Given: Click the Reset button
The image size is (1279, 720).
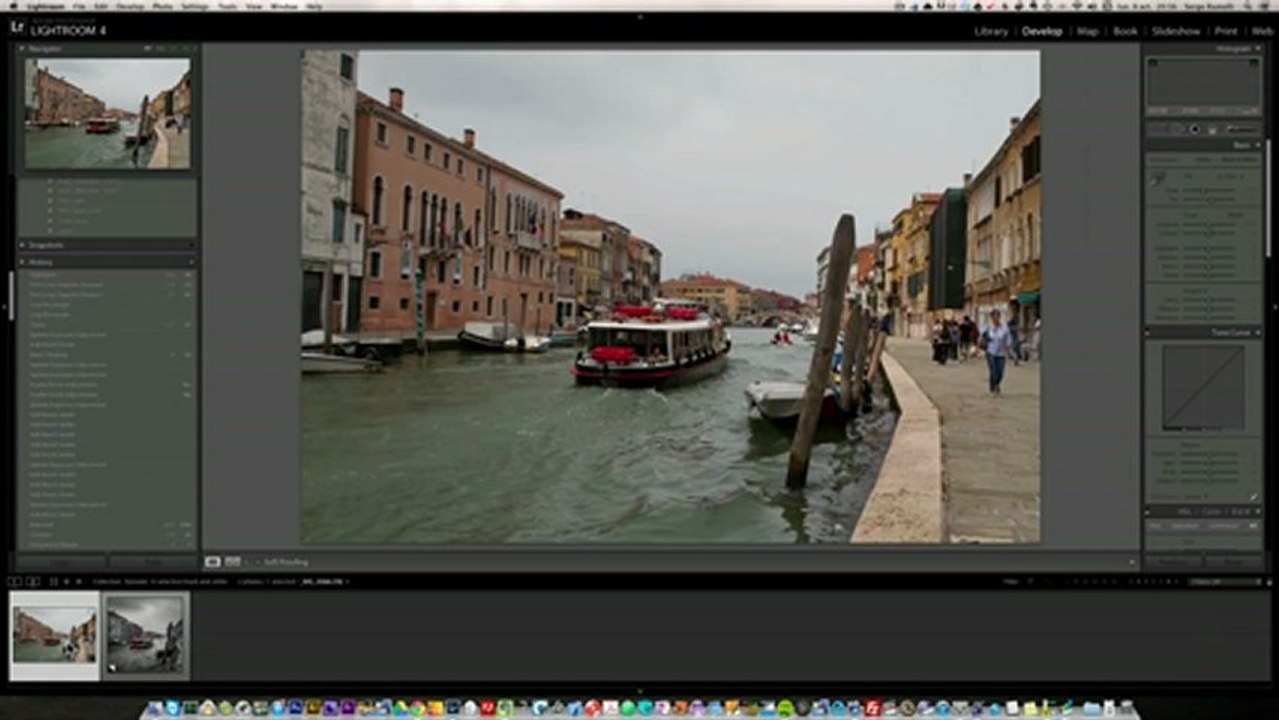Looking at the screenshot, I should coord(1234,562).
